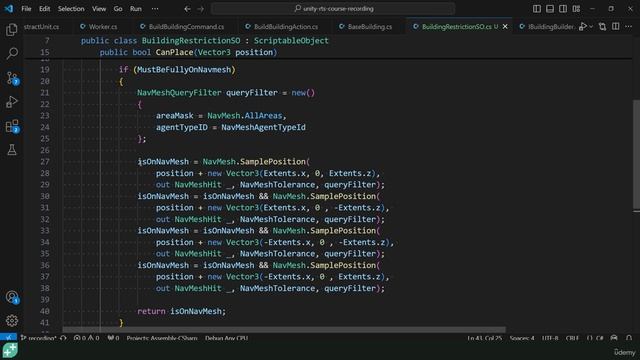Switch to the BuildBuildingCommand.cs tab
This screenshot has height=360, width=640.
[182, 27]
